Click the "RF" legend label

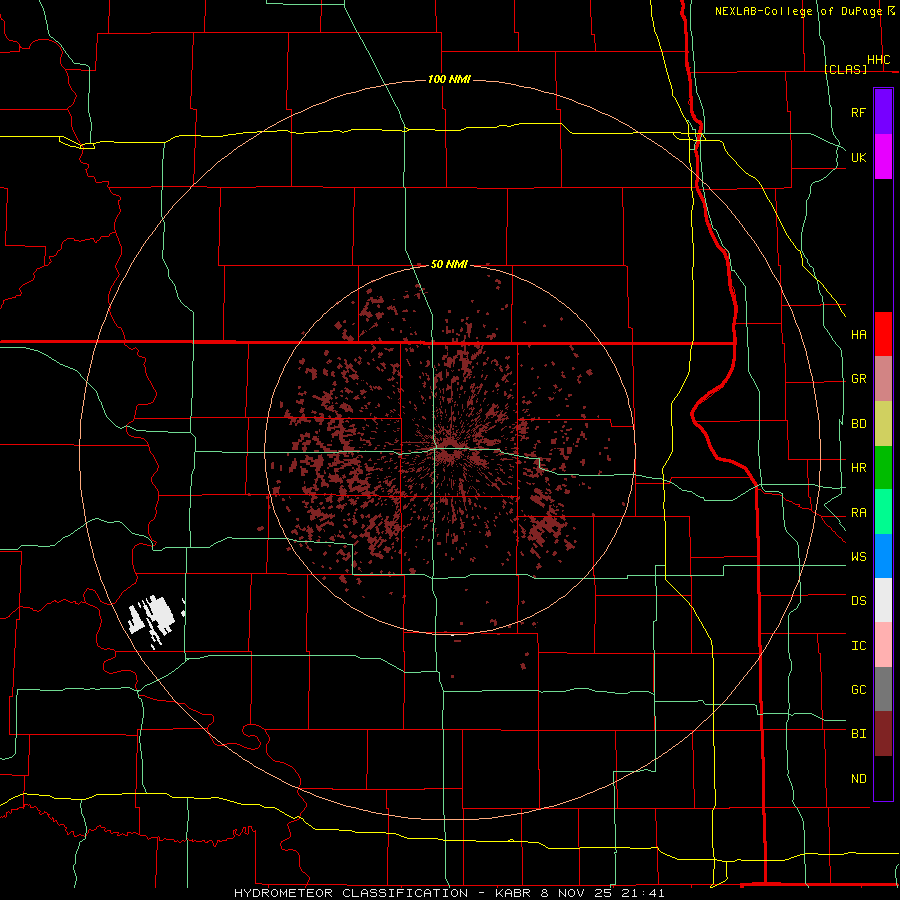tap(859, 112)
